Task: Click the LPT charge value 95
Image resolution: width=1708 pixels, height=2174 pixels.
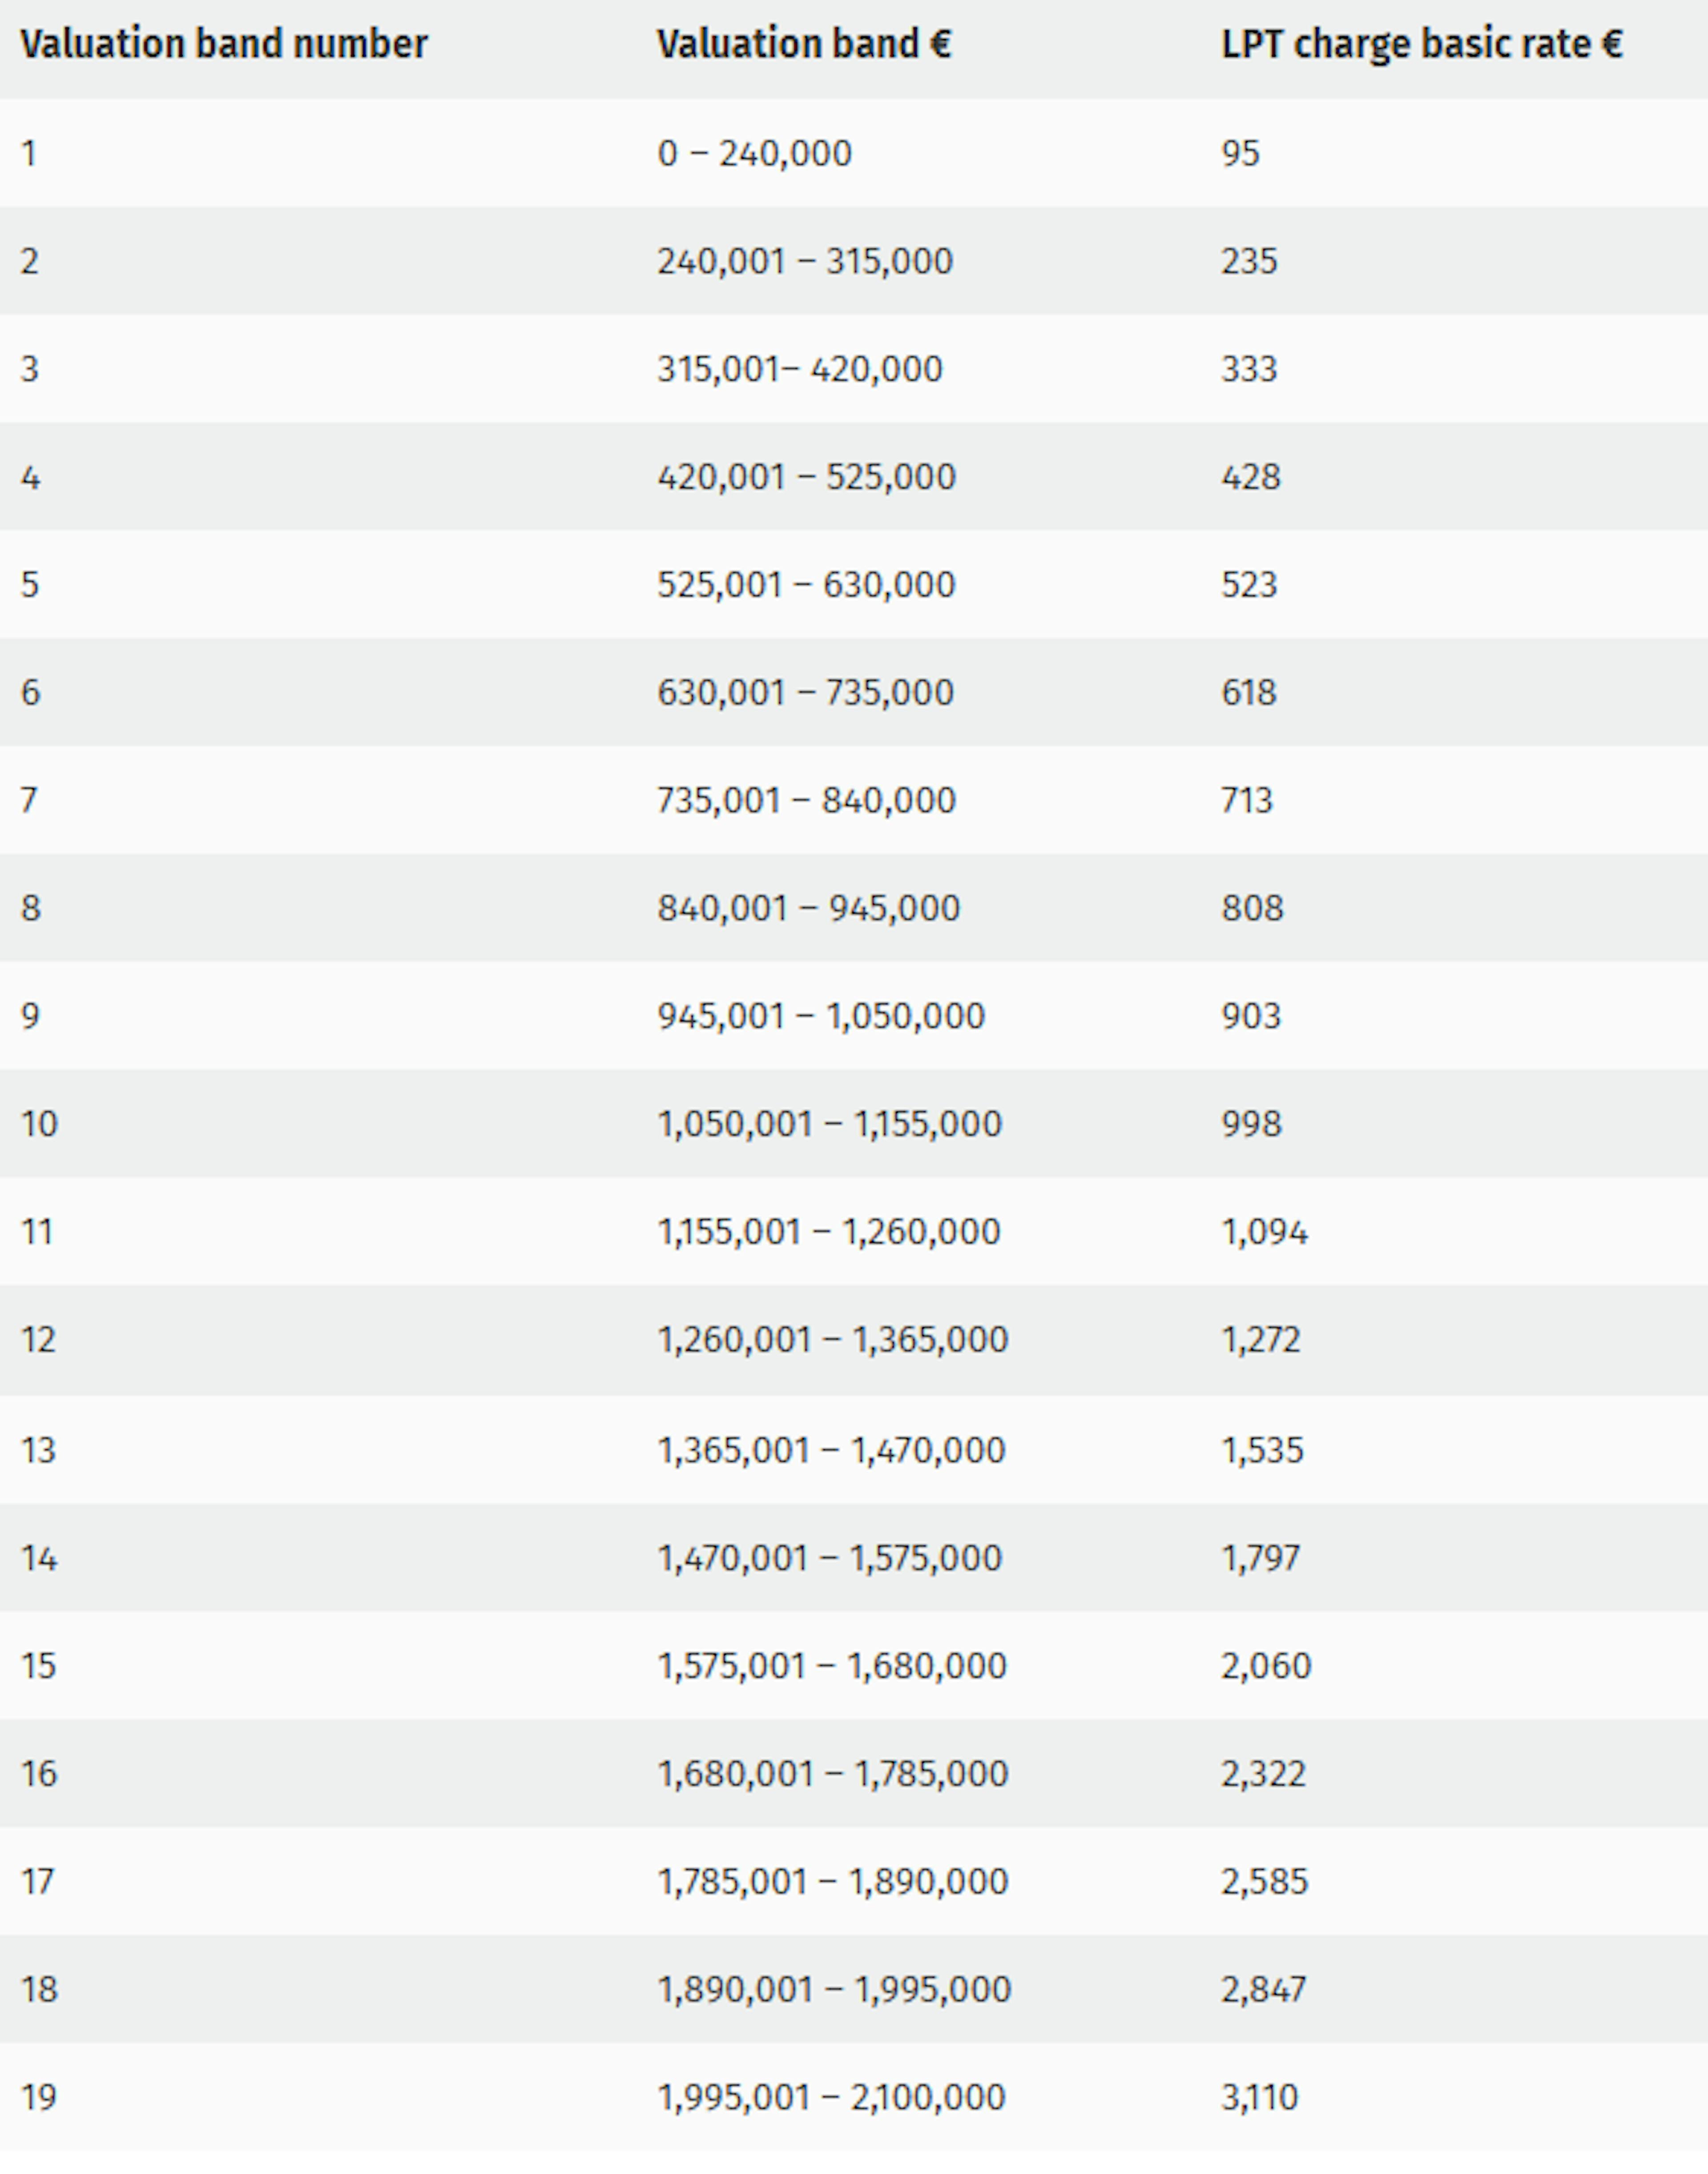Action: (1240, 154)
